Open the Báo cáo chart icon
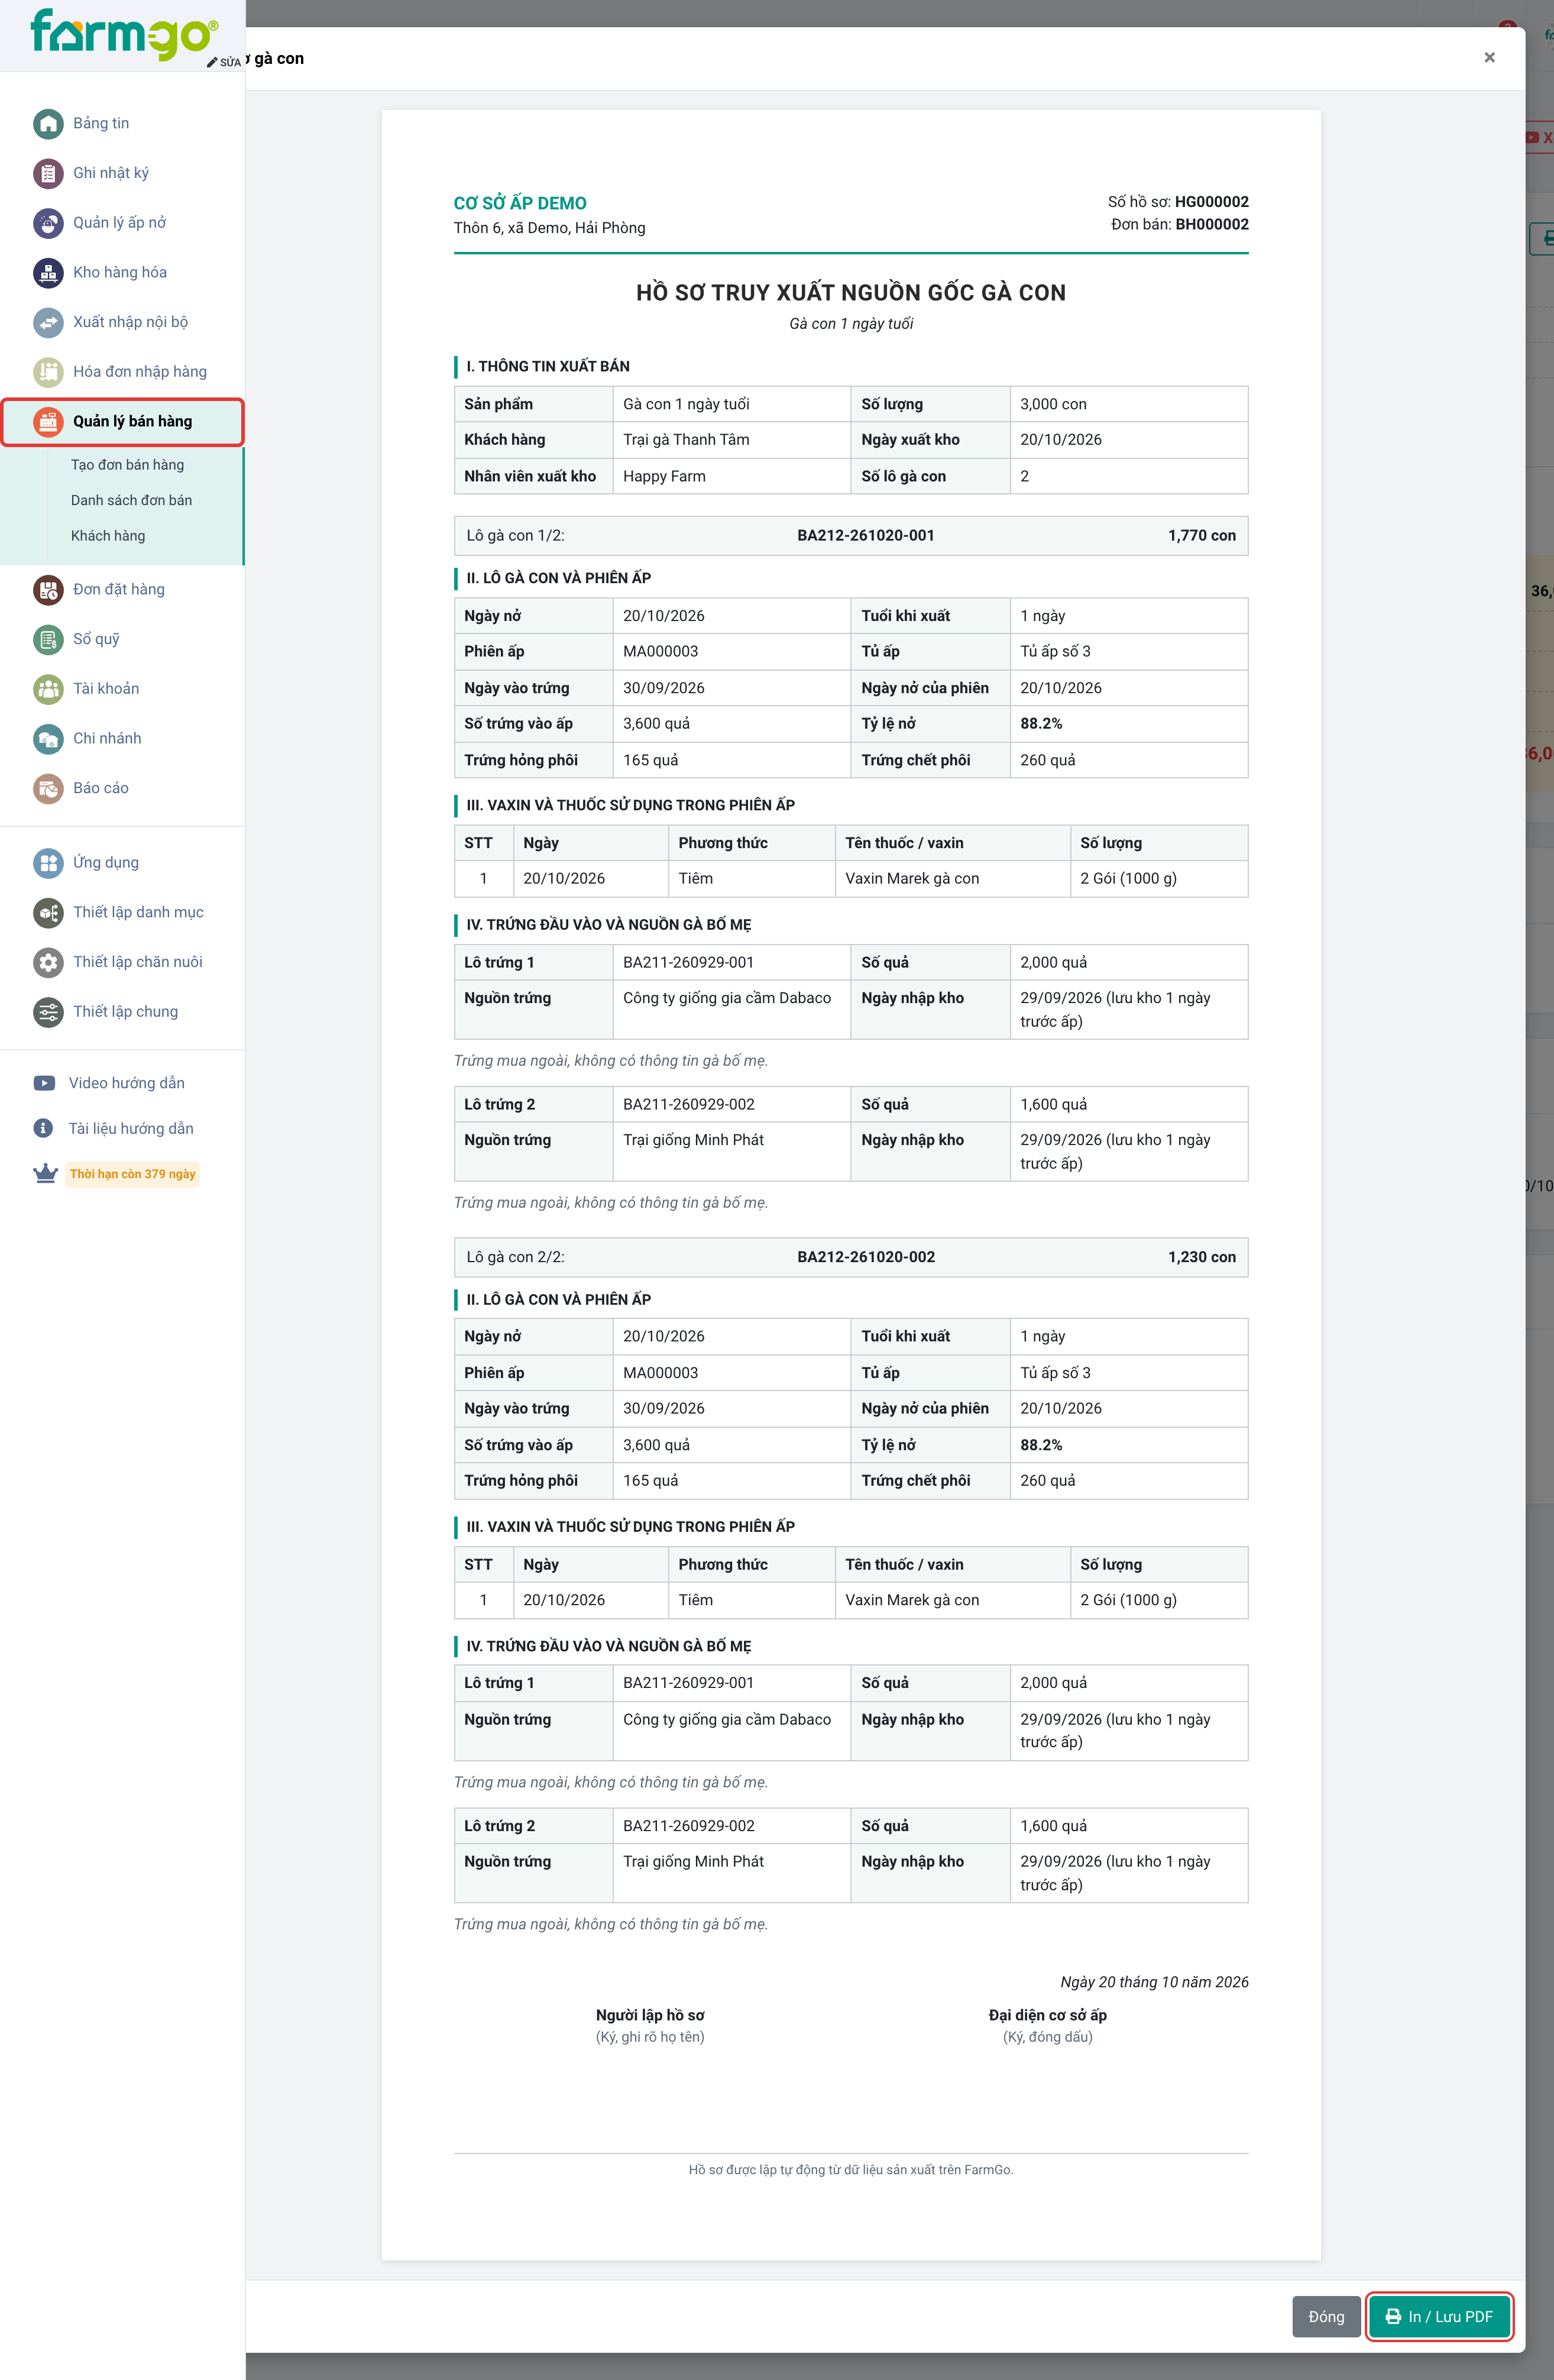The height and width of the screenshot is (2380, 1554). coord(48,788)
